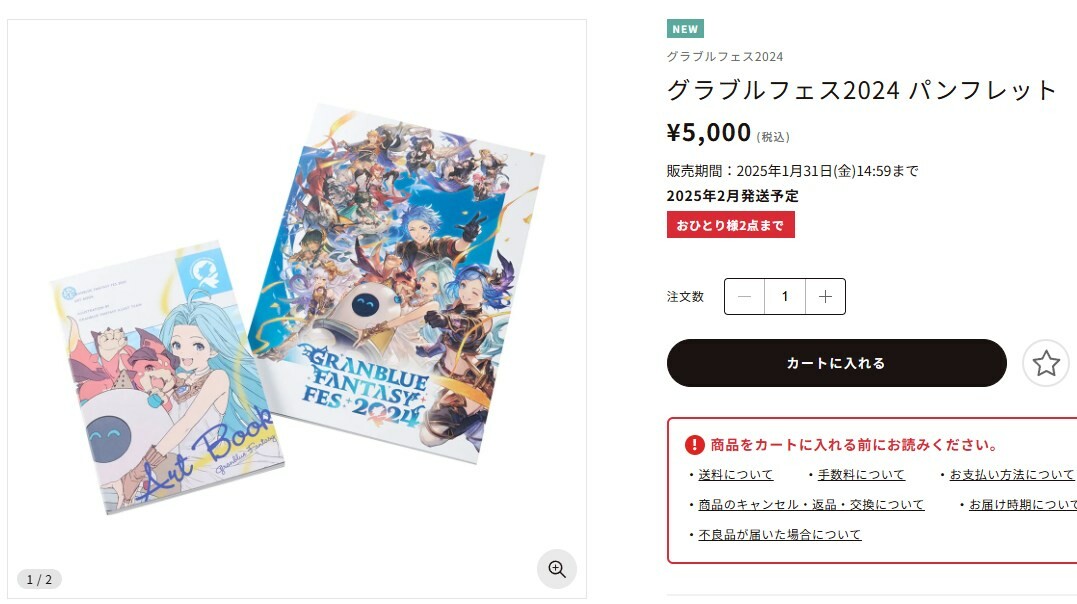Image resolution: width=1077 pixels, height=604 pixels.
Task: Open 手数料について fee link
Action: tap(861, 475)
